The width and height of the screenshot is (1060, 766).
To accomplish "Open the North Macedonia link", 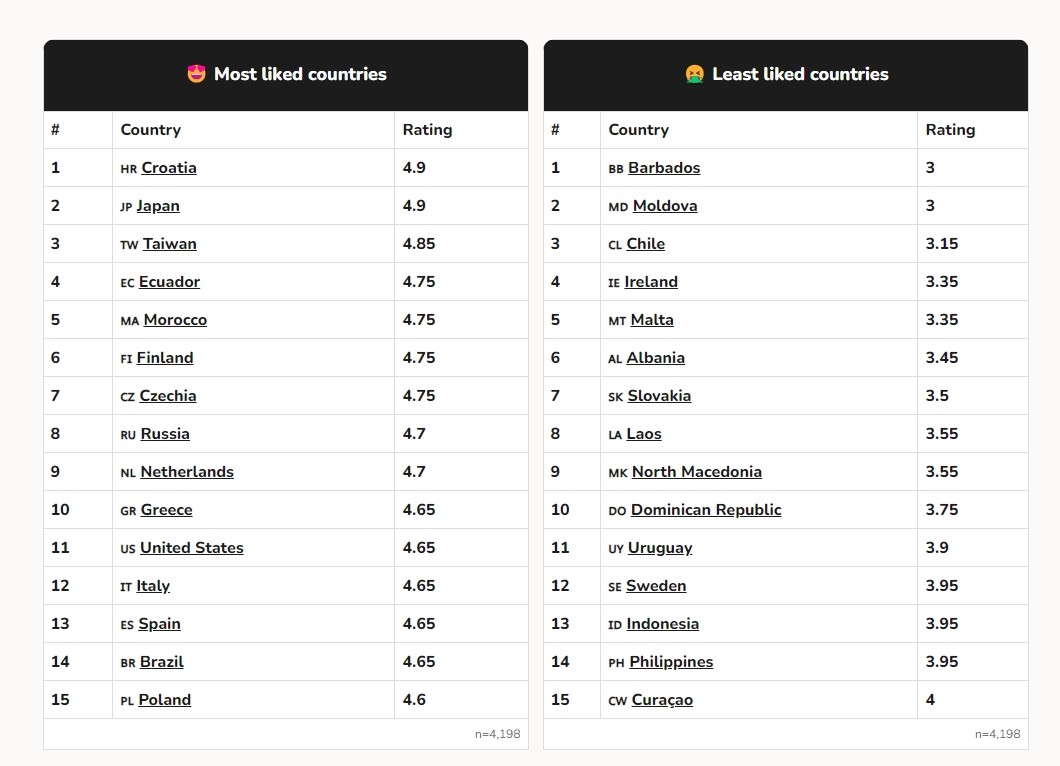I will pyautogui.click(x=697, y=472).
